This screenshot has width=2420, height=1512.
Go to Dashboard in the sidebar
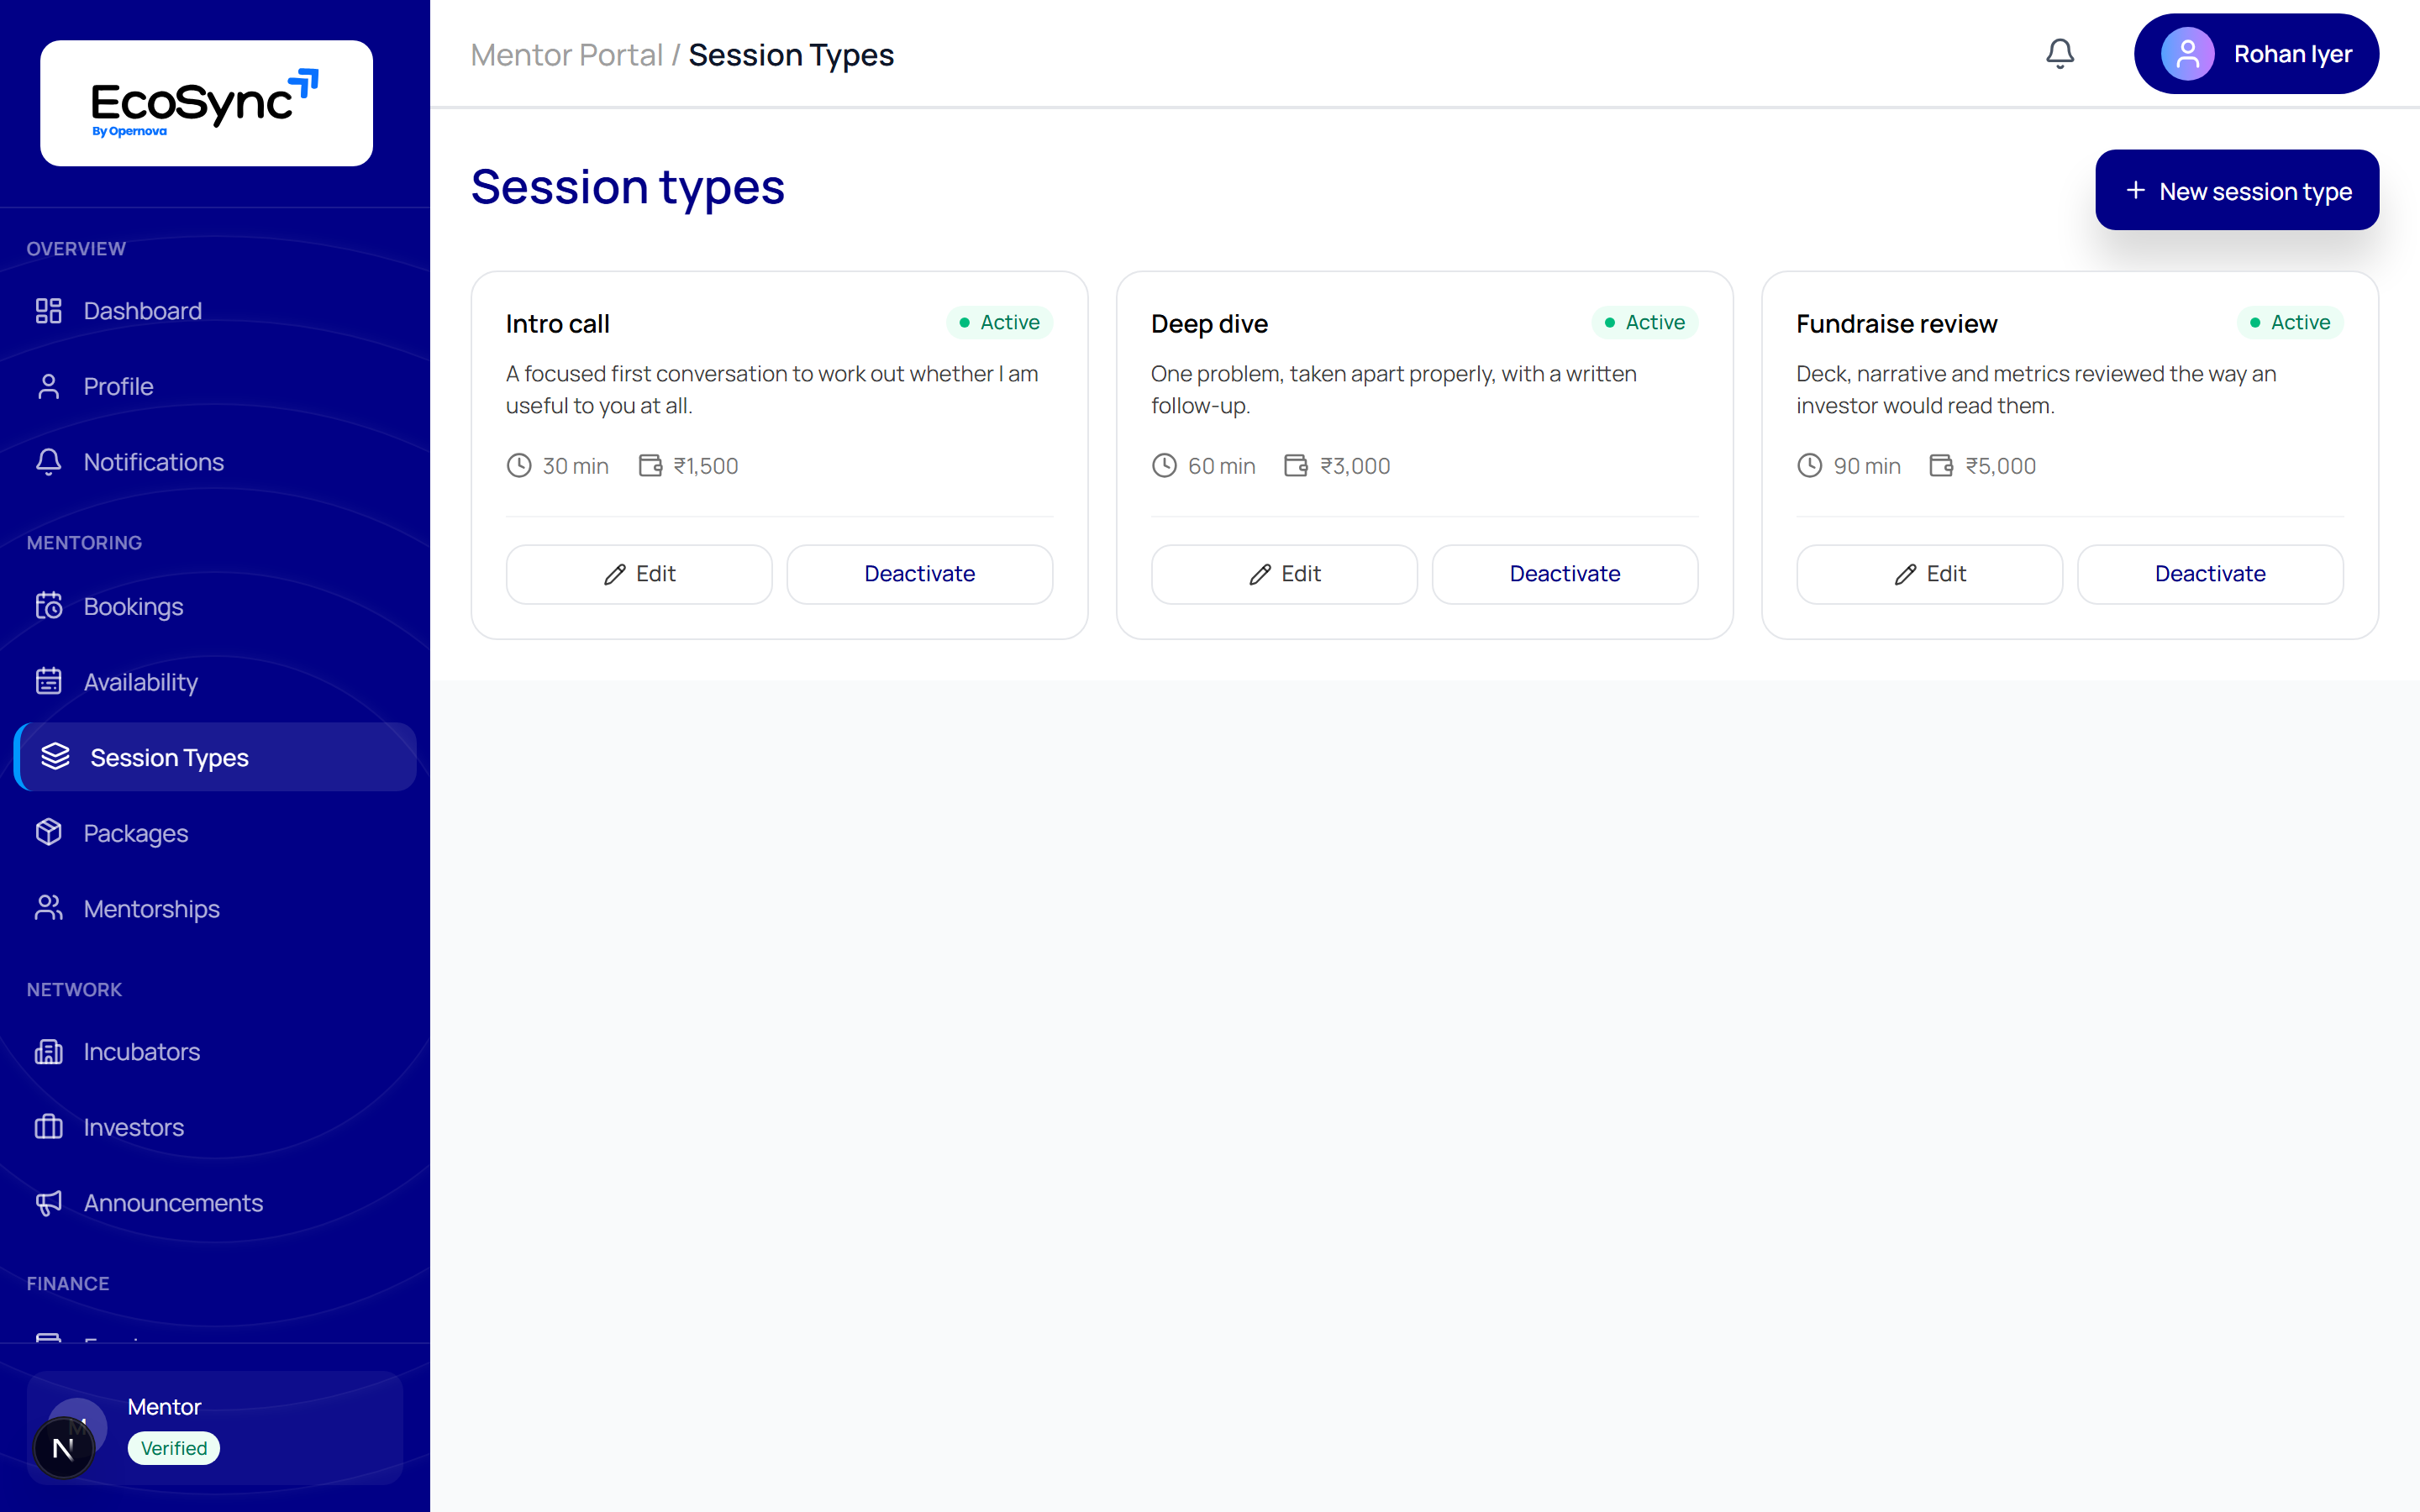coord(215,311)
